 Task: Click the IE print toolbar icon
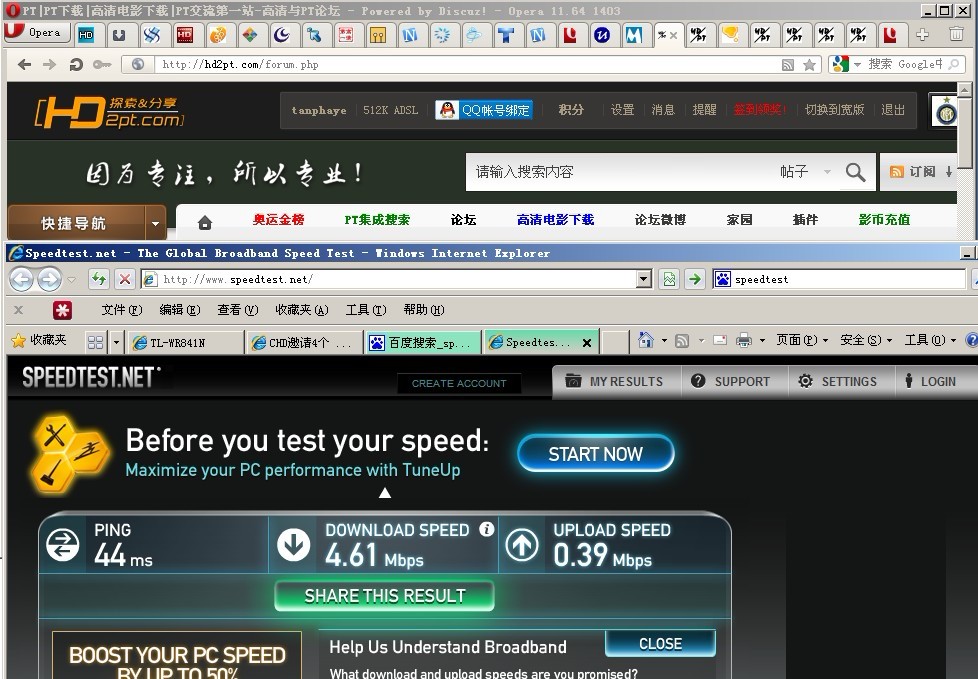tap(743, 341)
